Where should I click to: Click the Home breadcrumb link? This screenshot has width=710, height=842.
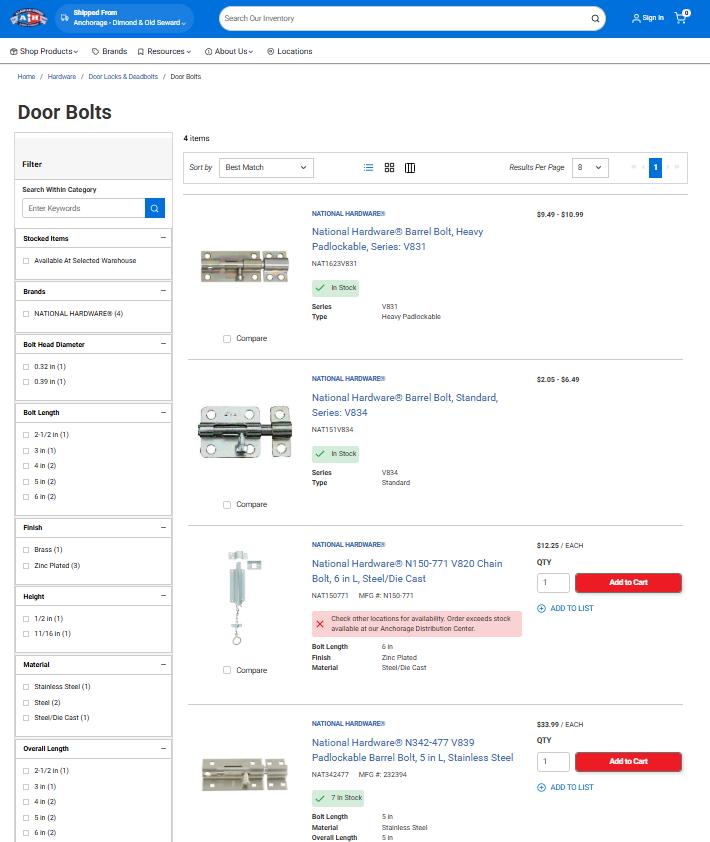tap(26, 77)
